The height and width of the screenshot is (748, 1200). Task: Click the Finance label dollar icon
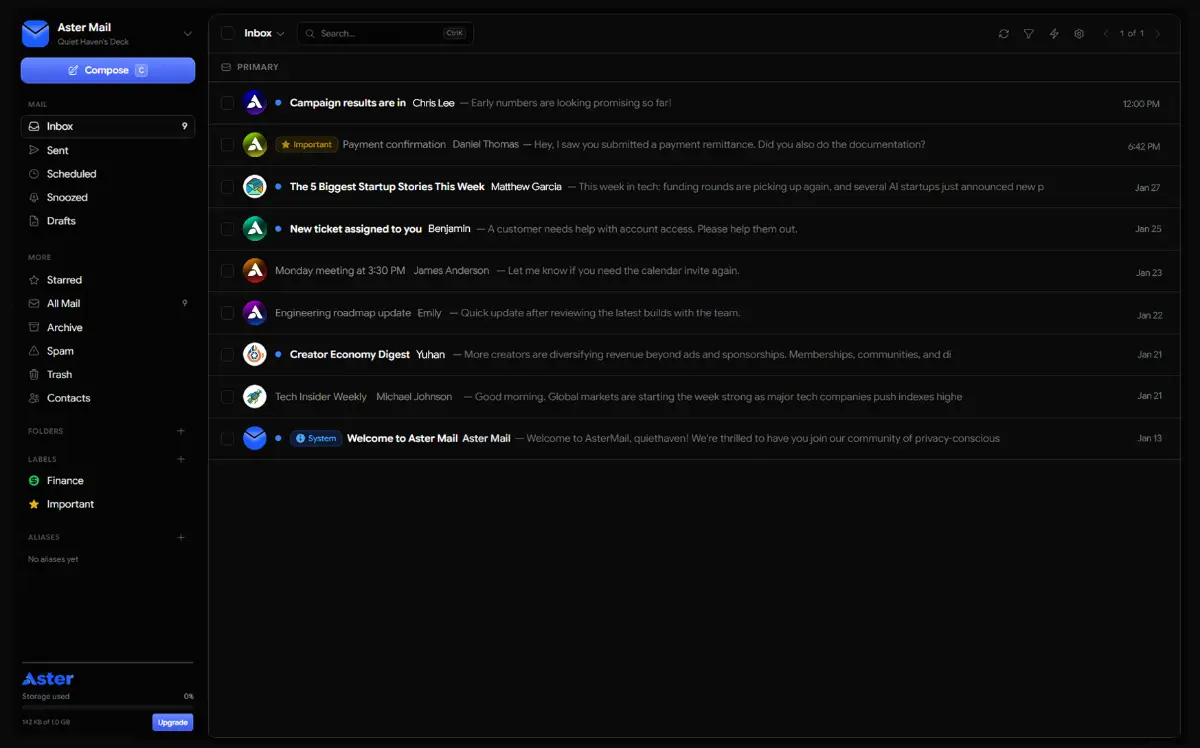pos(34,481)
